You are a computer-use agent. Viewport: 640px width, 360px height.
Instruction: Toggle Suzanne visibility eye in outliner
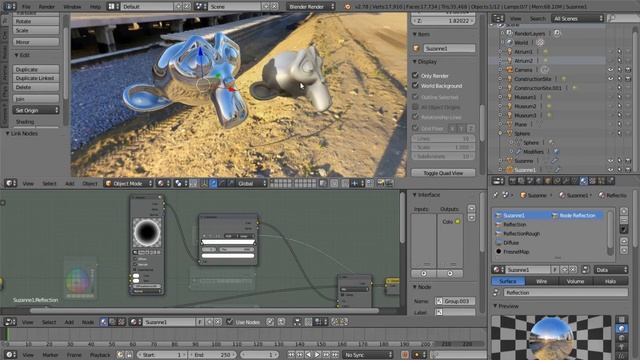tap(611, 161)
